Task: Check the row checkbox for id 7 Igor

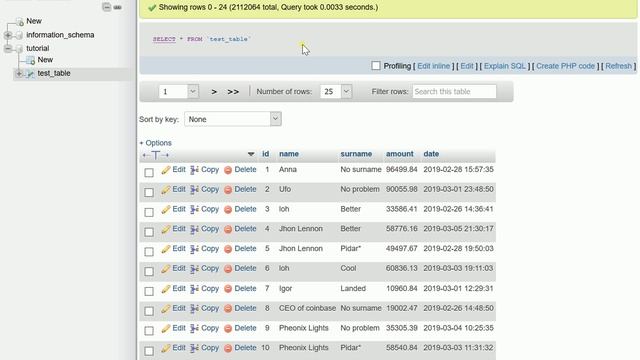Action: pyautogui.click(x=149, y=291)
